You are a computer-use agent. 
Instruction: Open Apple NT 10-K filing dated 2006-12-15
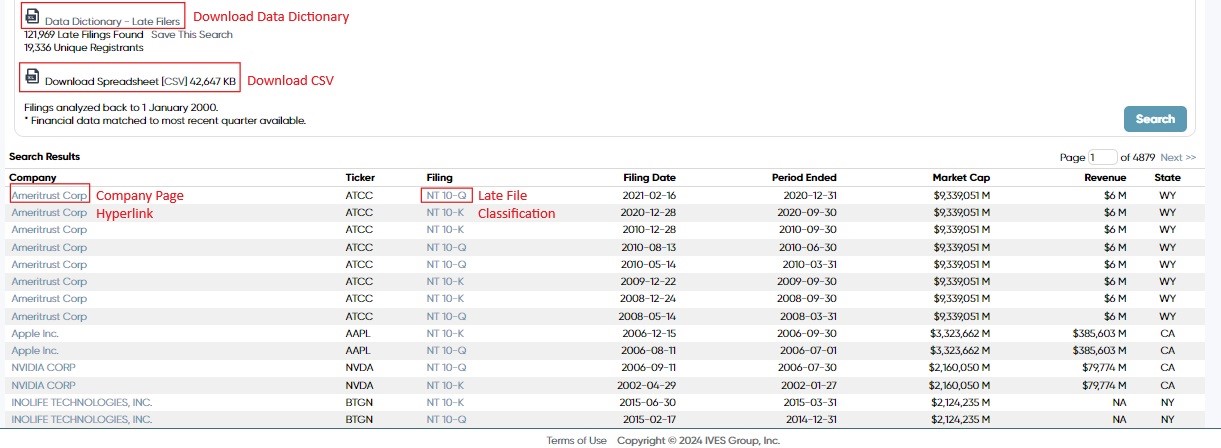pos(446,333)
